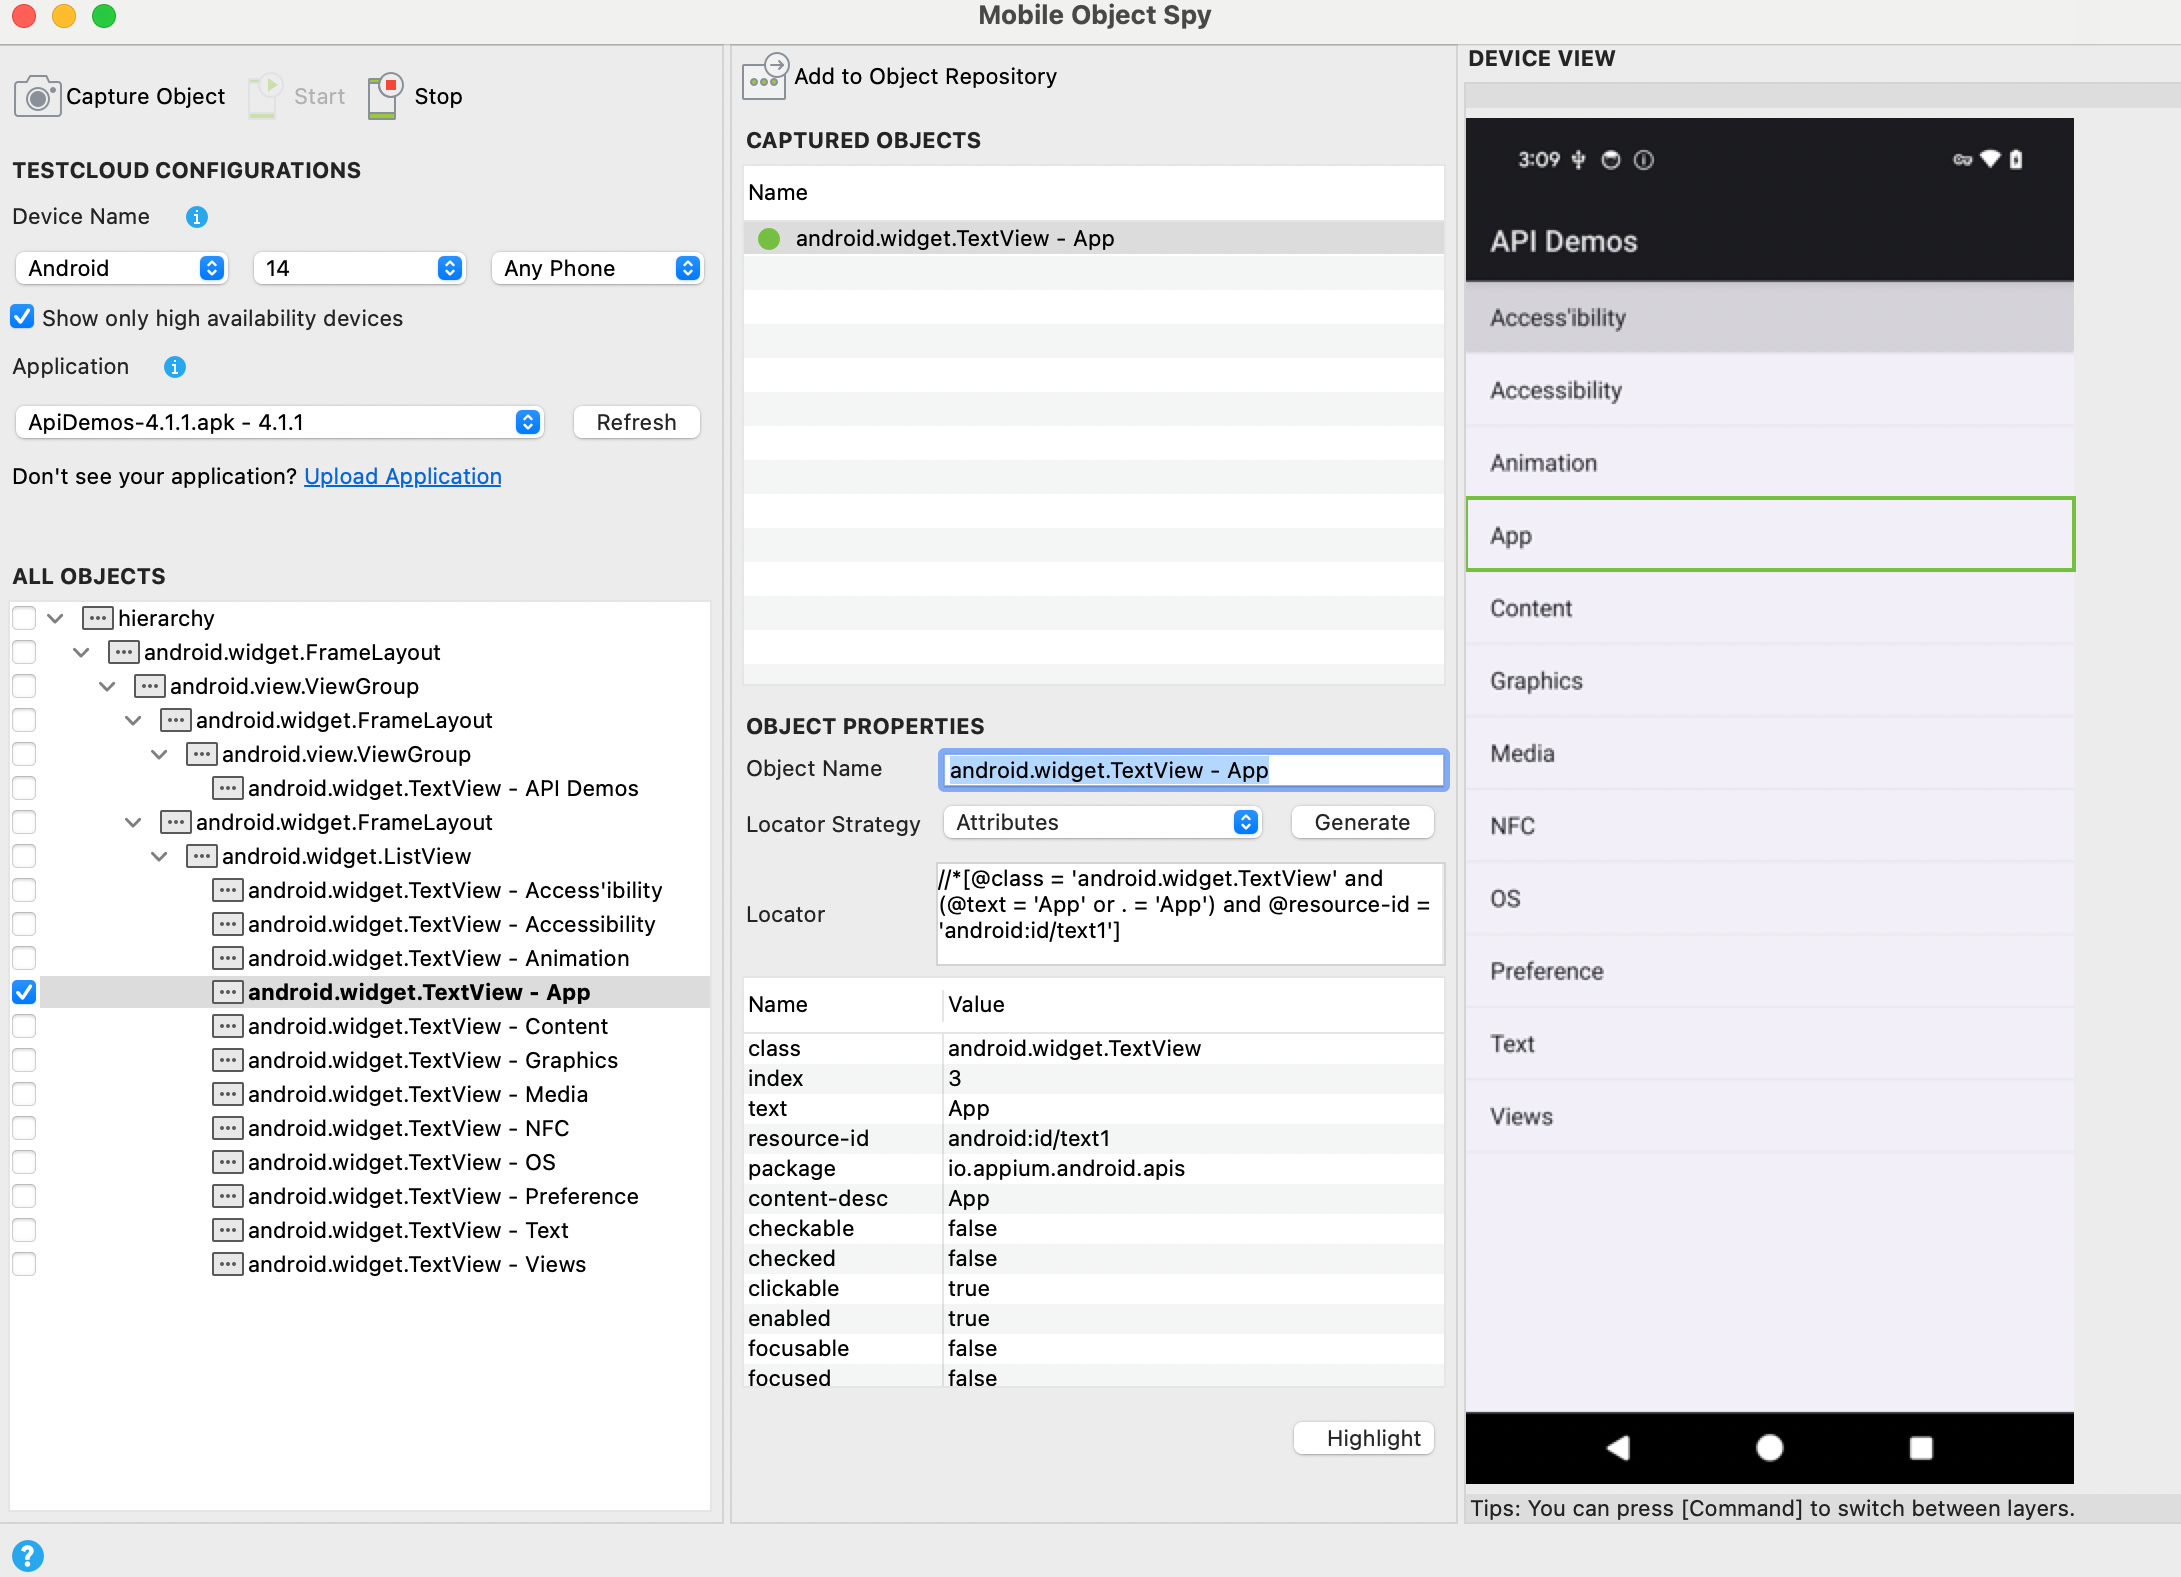
Task: Open the Upload Application link
Action: click(x=402, y=476)
